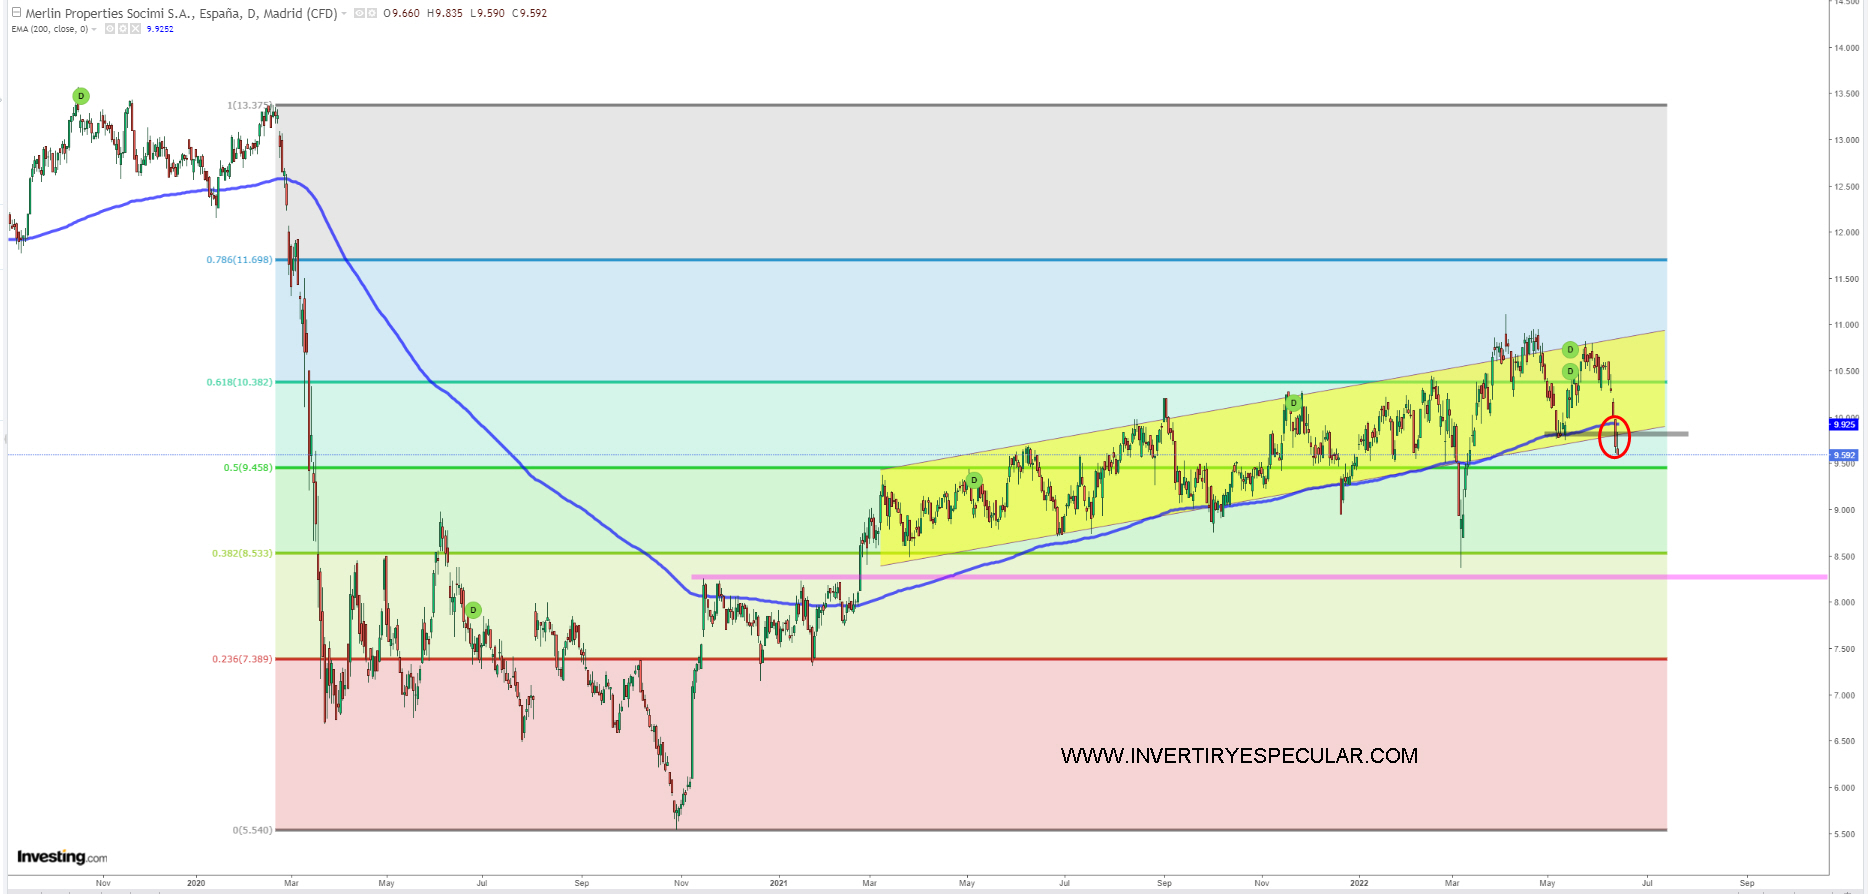Select the blue 9.925 EMA price label
Image resolution: width=1868 pixels, height=894 pixels.
coord(1844,425)
